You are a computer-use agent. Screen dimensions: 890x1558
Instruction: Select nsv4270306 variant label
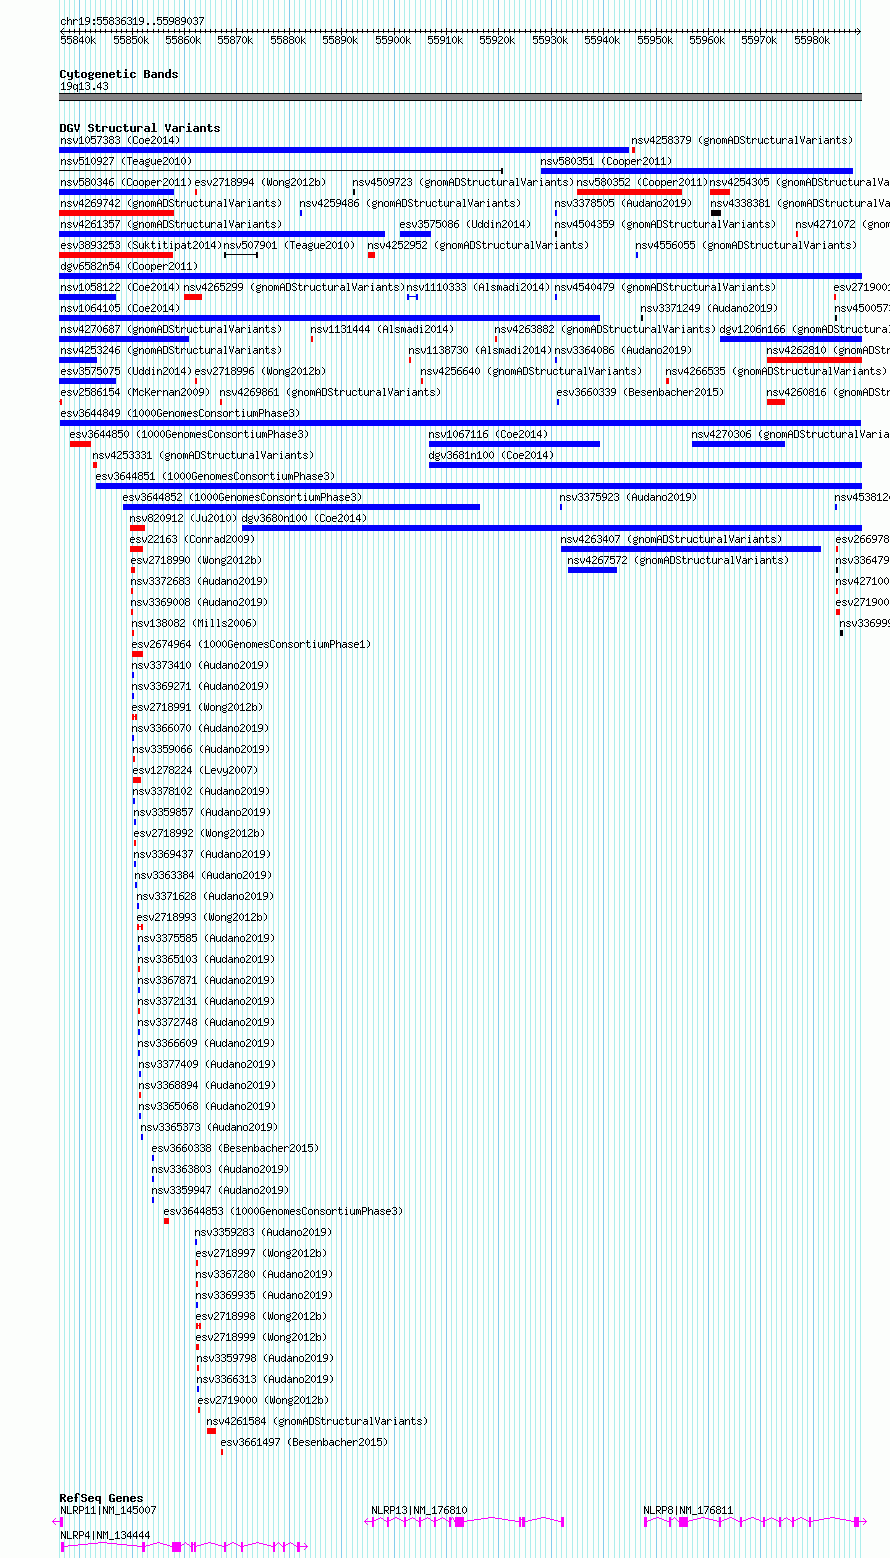pyautogui.click(x=790, y=434)
